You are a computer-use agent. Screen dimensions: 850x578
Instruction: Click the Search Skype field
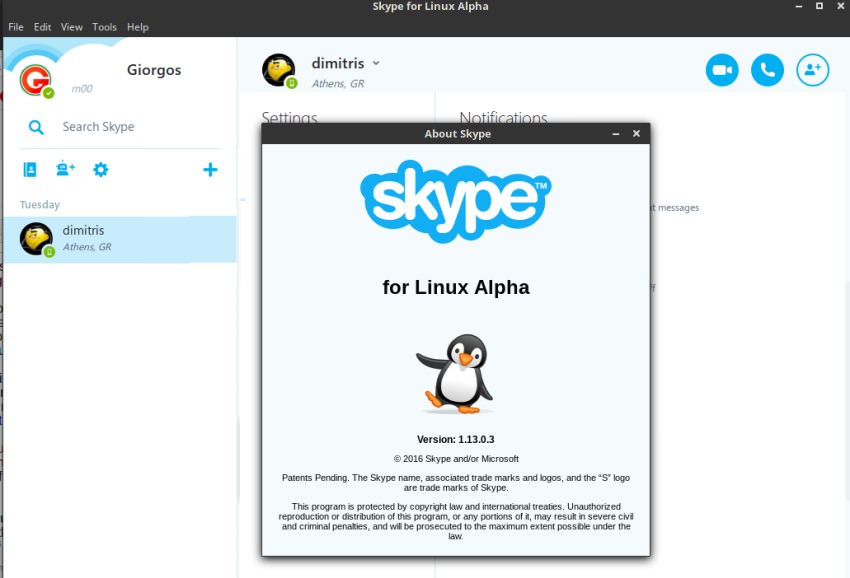130,127
